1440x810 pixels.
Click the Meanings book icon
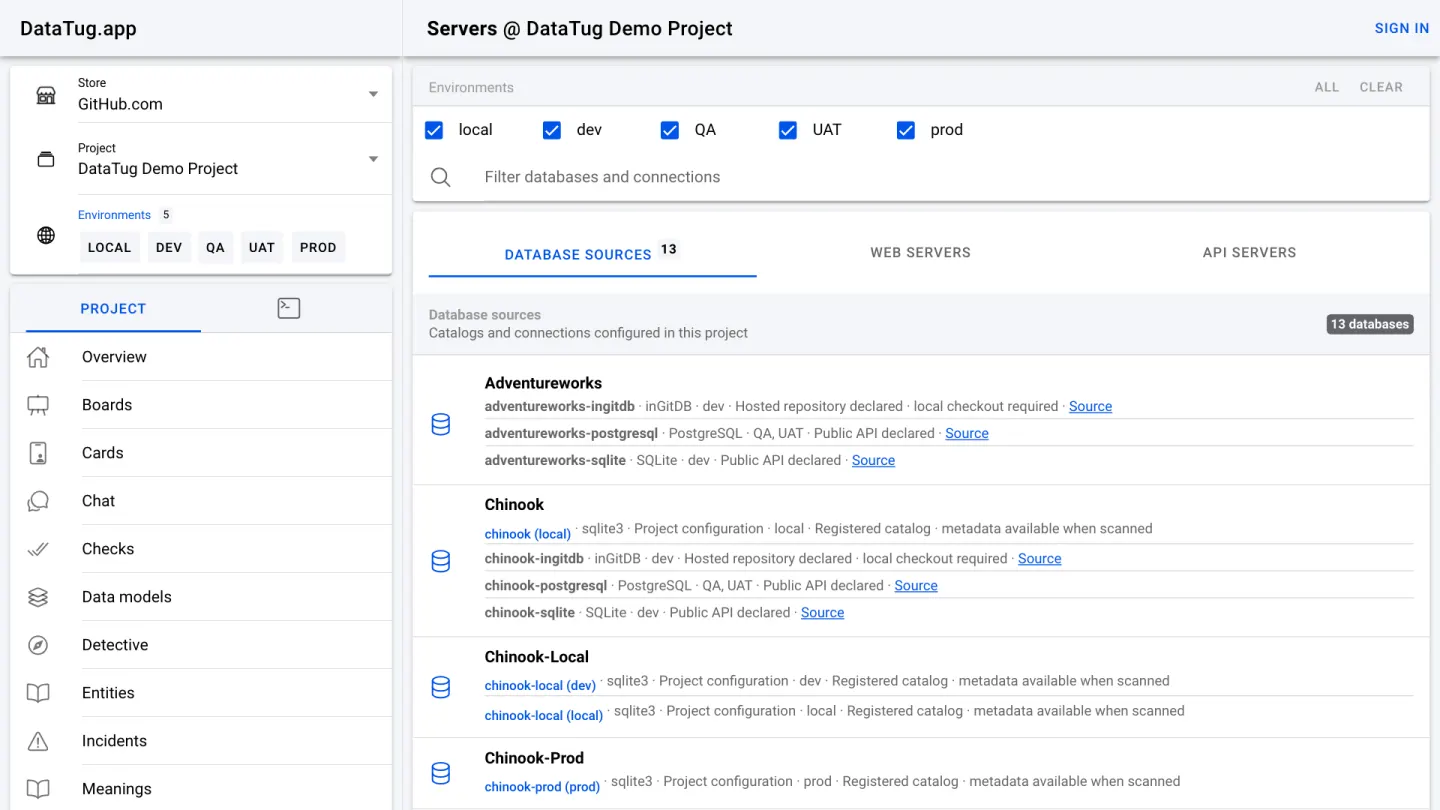[38, 789]
